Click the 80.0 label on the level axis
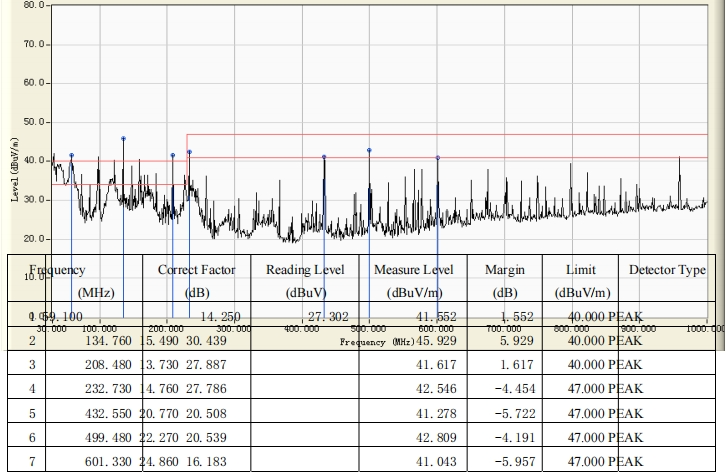Viewport: 726px width, 476px height. click(x=35, y=5)
